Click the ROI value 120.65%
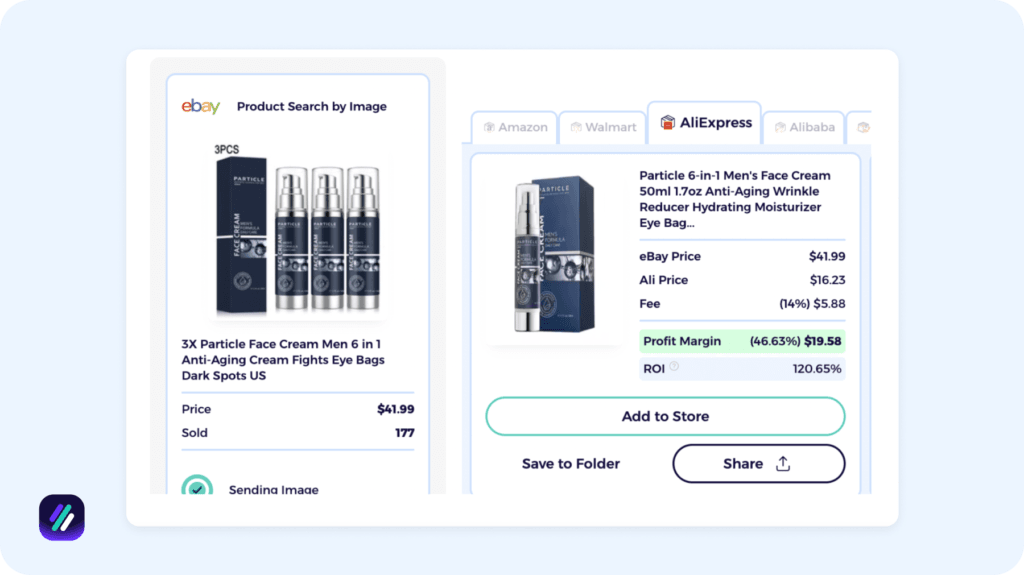This screenshot has height=575, width=1024. click(817, 369)
